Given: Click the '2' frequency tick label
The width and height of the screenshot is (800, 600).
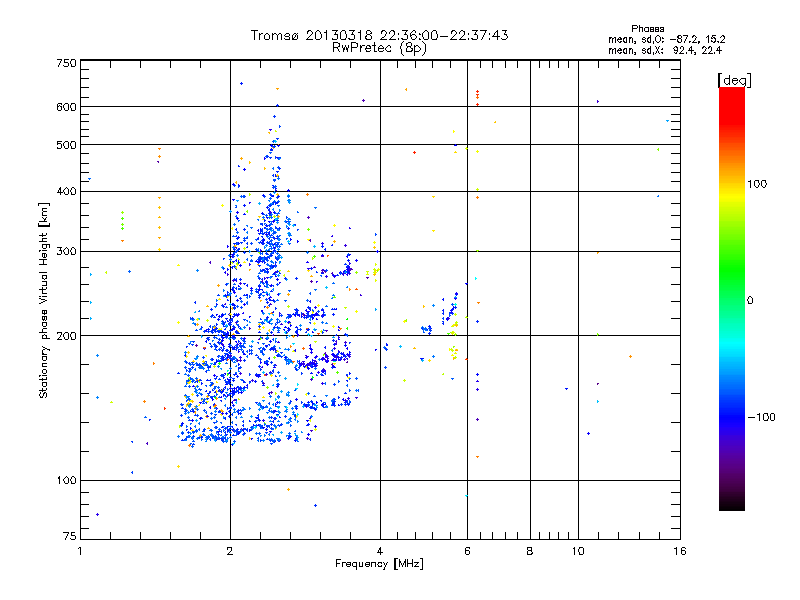Looking at the screenshot, I should click(x=230, y=551).
